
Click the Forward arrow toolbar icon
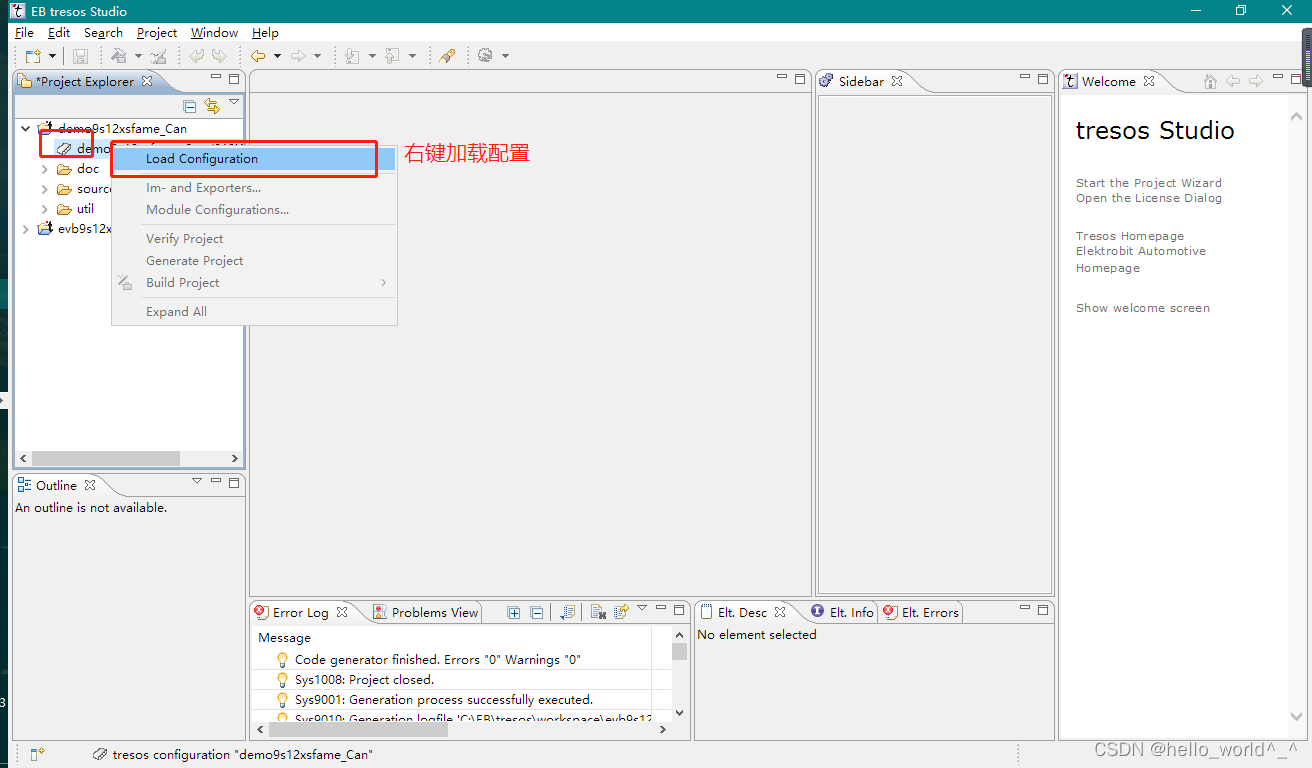[x=298, y=56]
